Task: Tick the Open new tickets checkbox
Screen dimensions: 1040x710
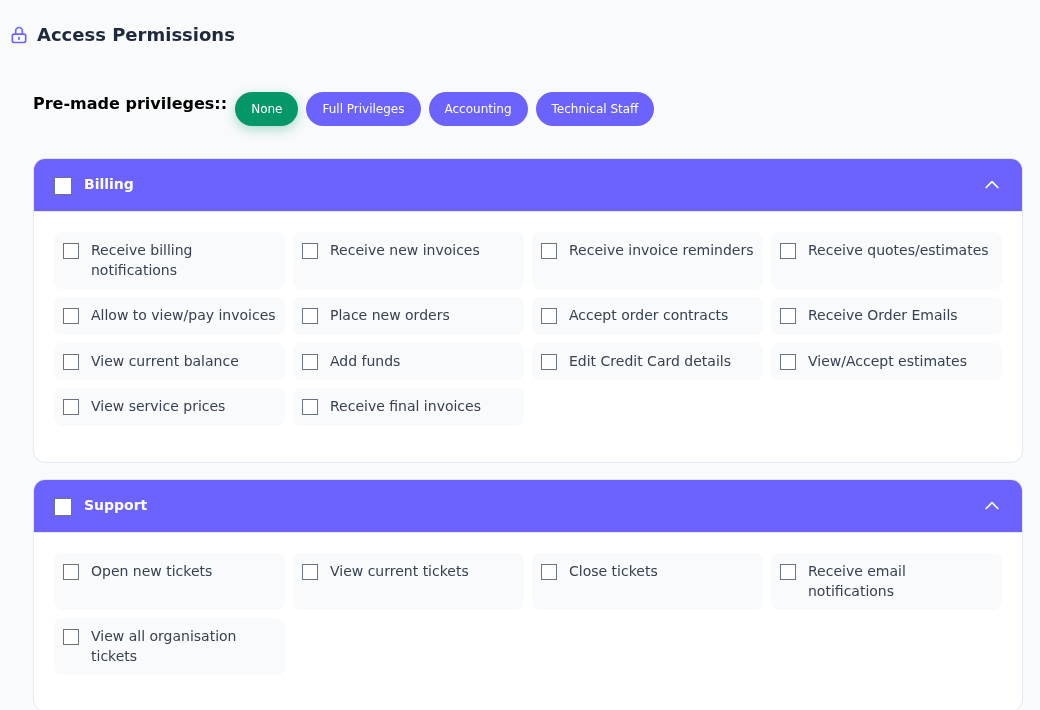Action: 71,572
